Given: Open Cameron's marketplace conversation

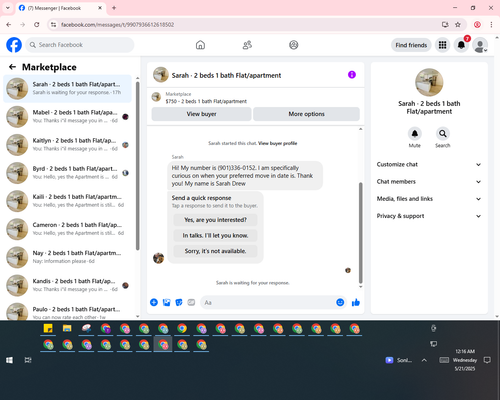Looking at the screenshot, I should pyautogui.click(x=67, y=229).
